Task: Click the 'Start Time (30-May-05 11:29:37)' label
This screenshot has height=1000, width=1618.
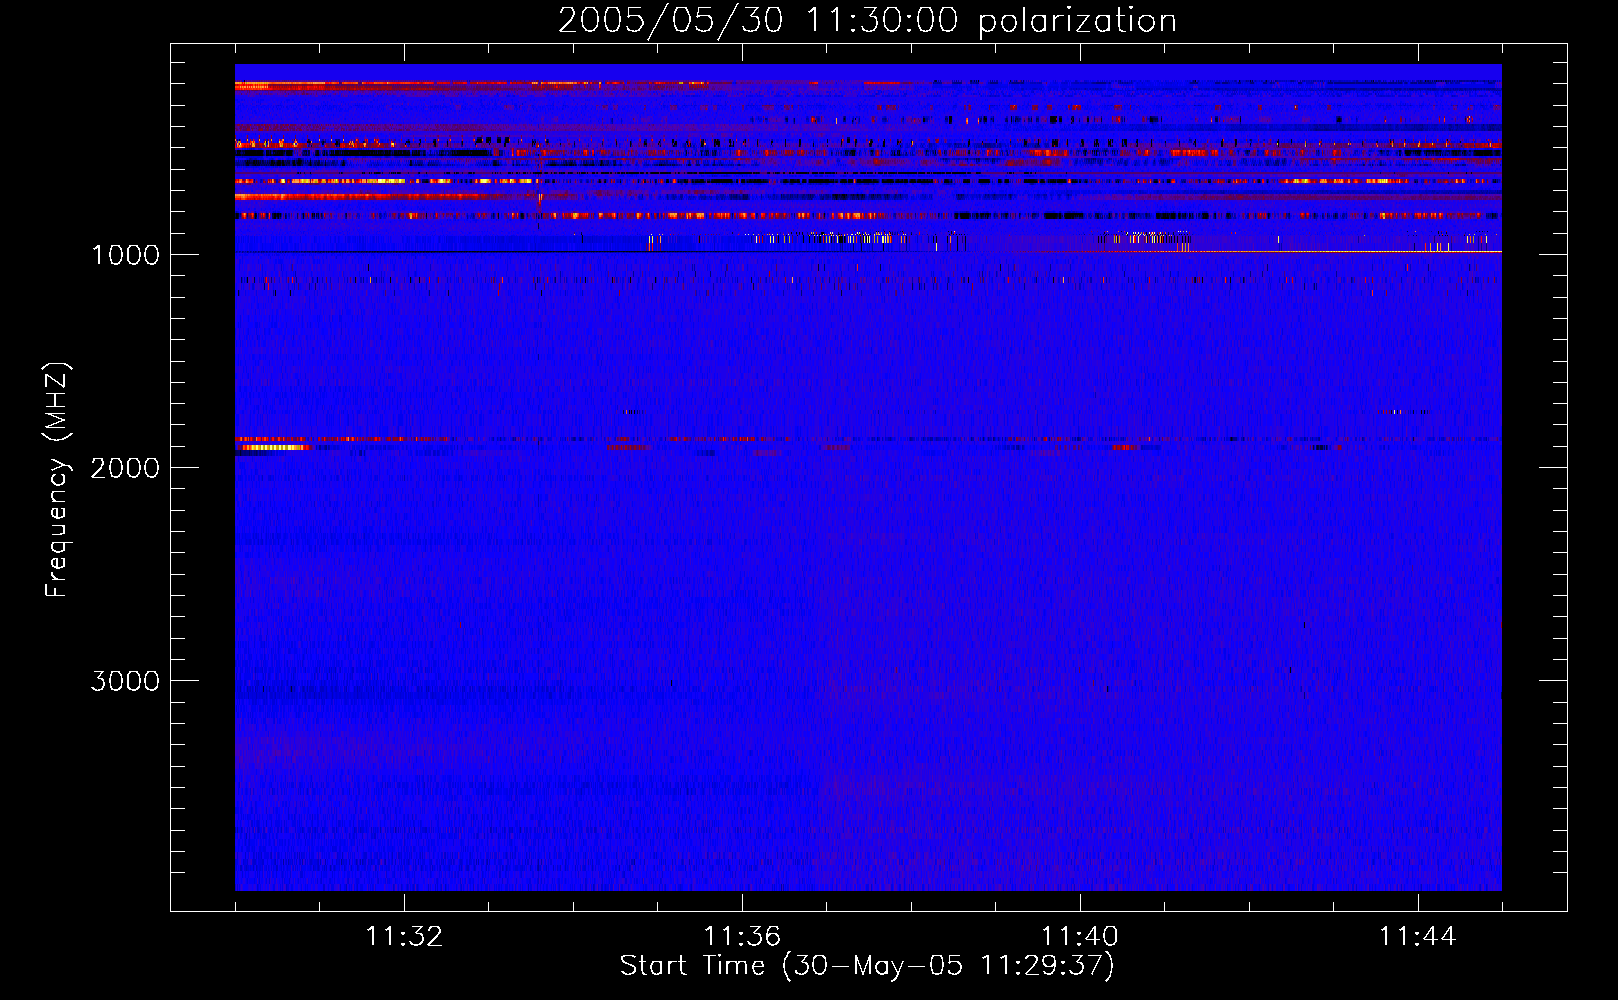Action: [867, 966]
